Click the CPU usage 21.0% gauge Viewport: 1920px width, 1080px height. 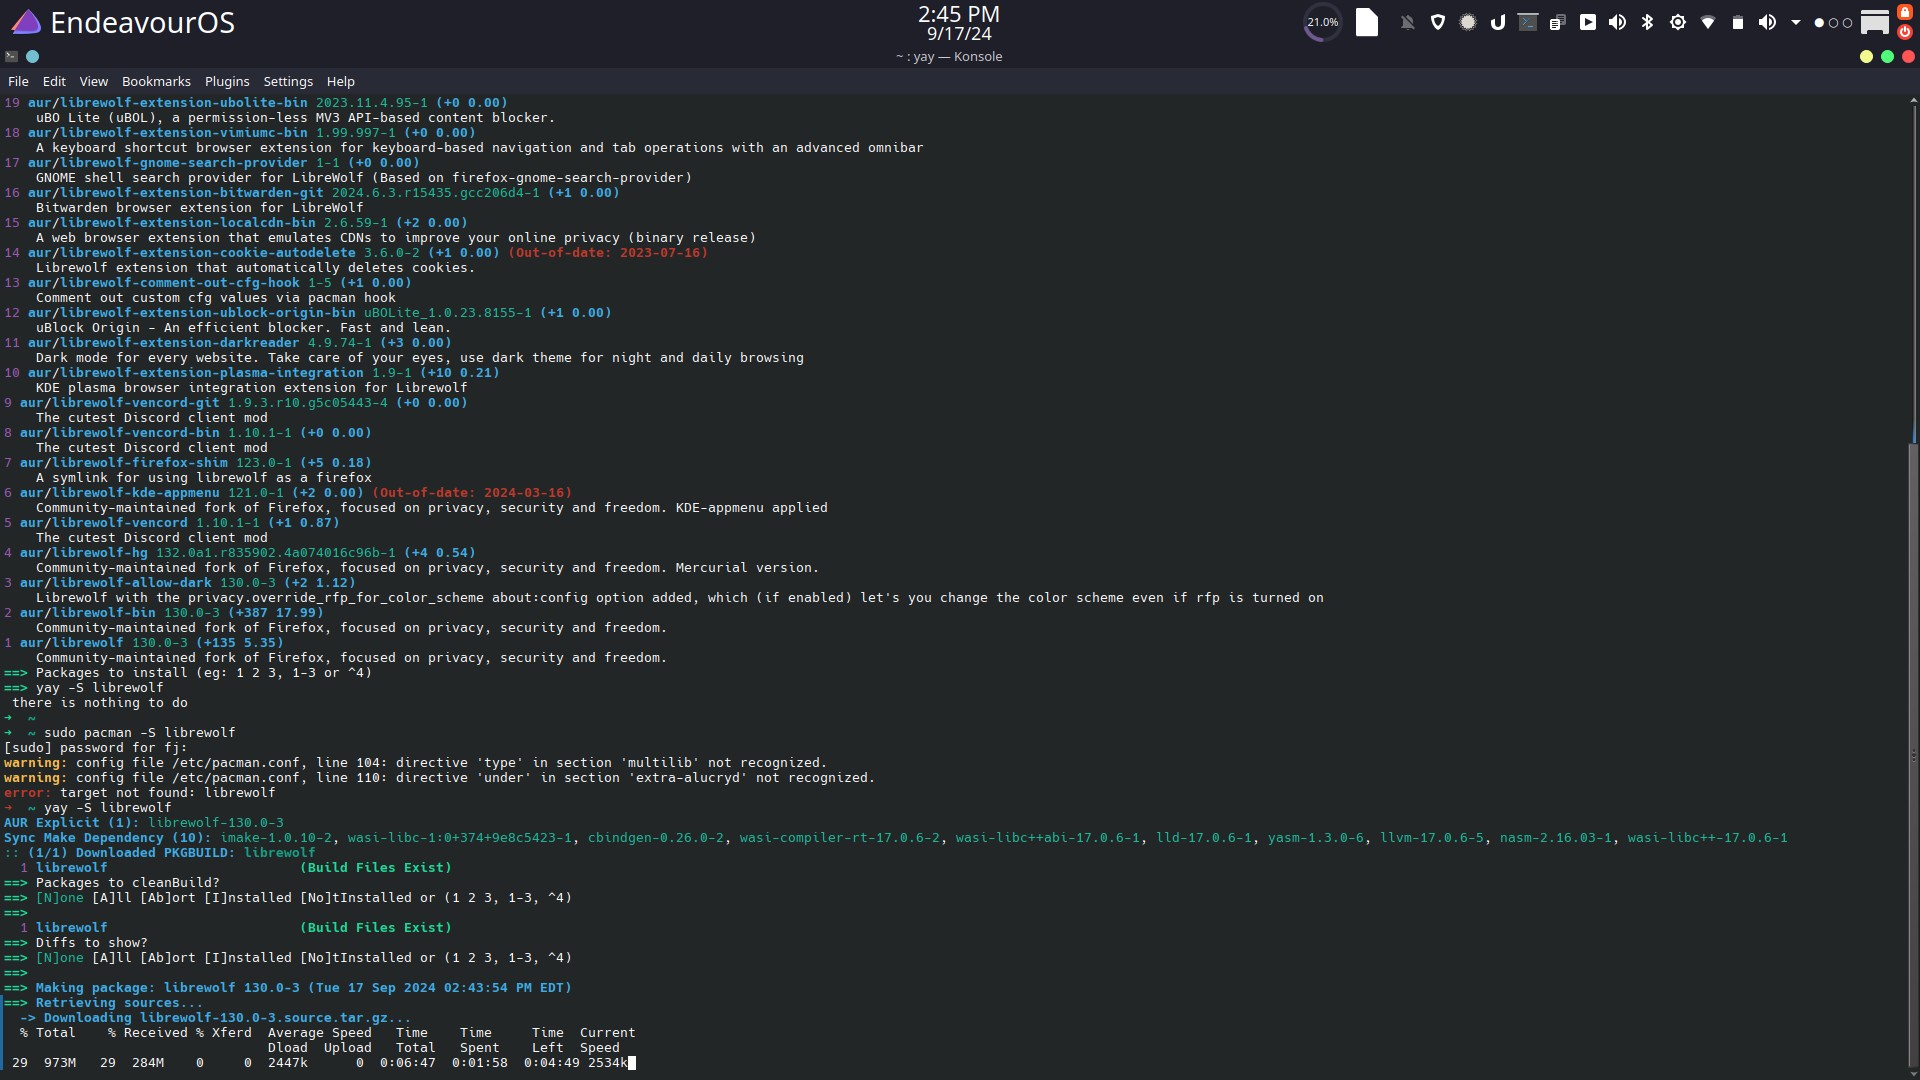coord(1322,22)
